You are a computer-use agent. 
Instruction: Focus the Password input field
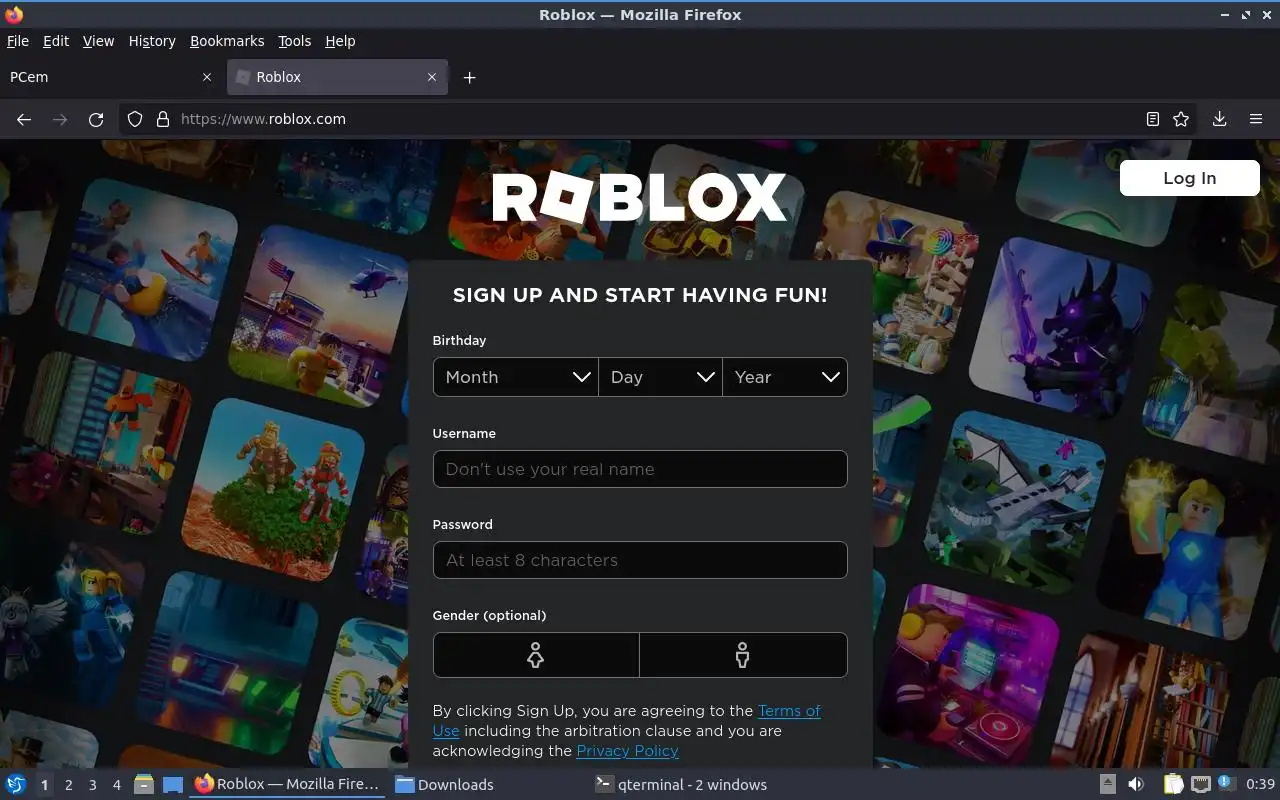click(640, 560)
